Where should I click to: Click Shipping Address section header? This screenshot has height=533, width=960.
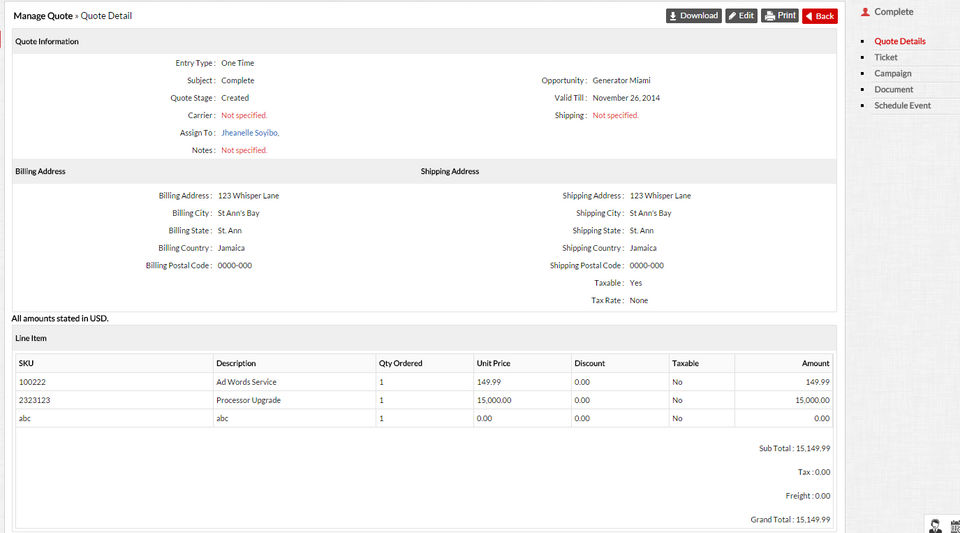tap(449, 171)
